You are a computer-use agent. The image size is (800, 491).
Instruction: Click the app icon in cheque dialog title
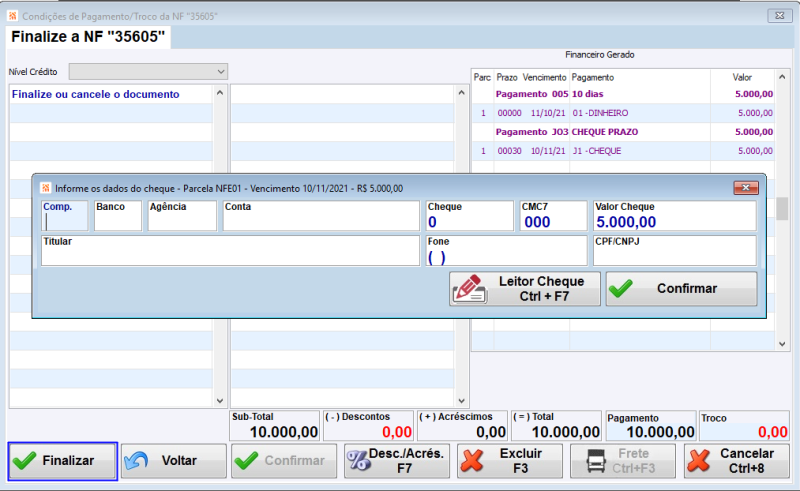click(46, 188)
